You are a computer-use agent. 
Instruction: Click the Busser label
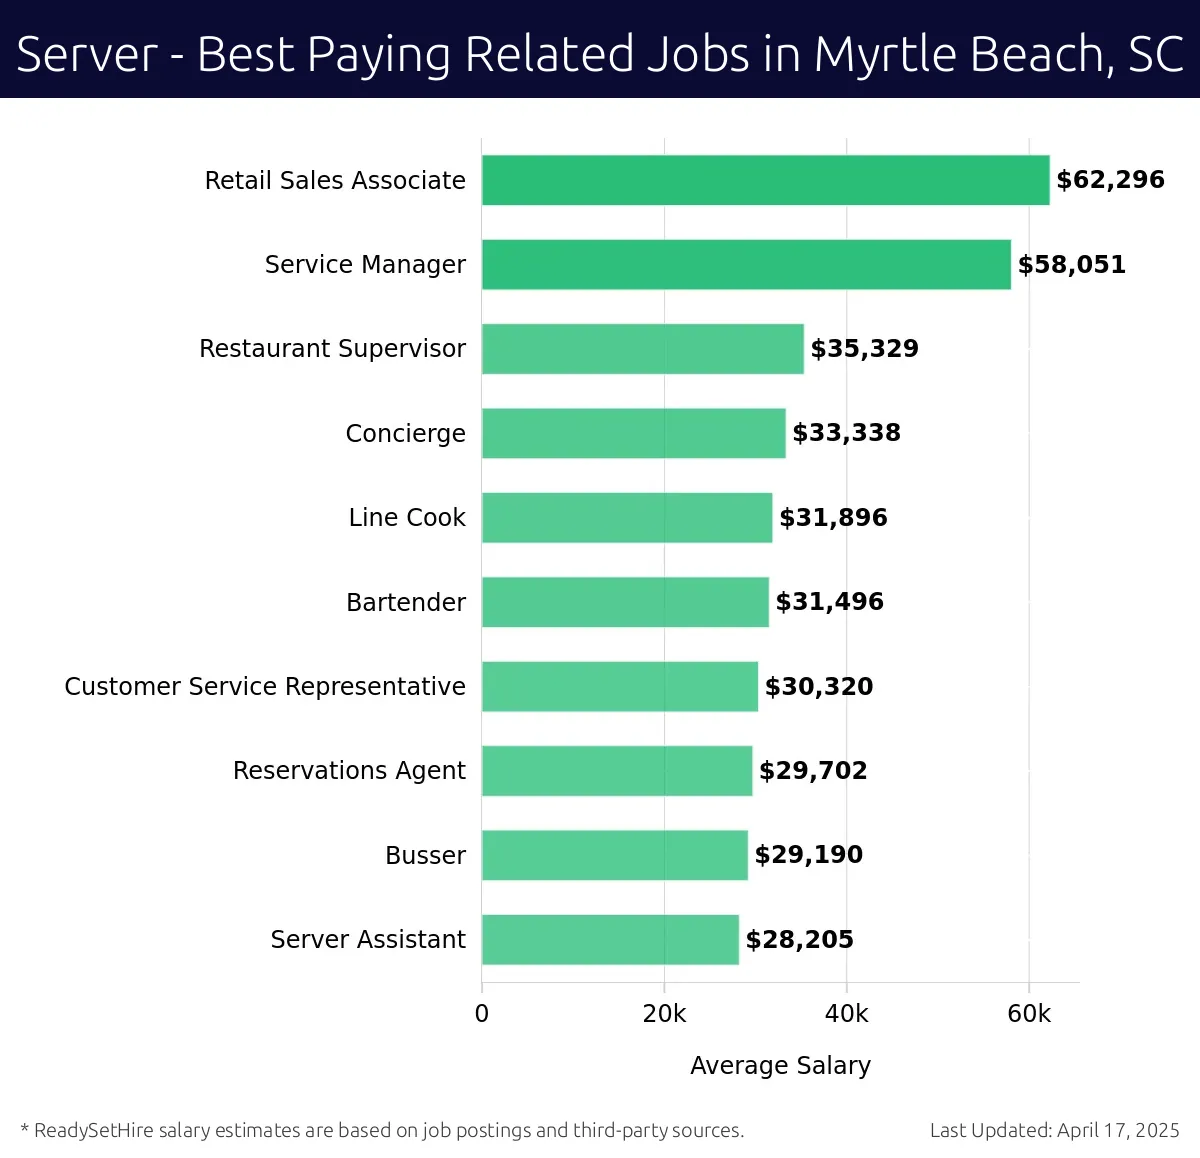[x=425, y=856]
